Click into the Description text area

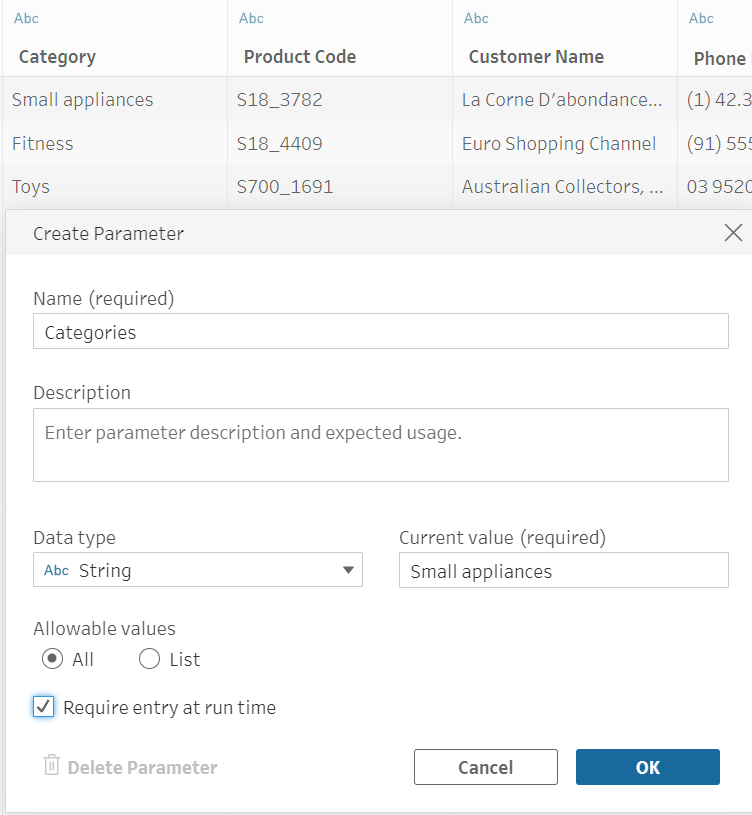(380, 445)
